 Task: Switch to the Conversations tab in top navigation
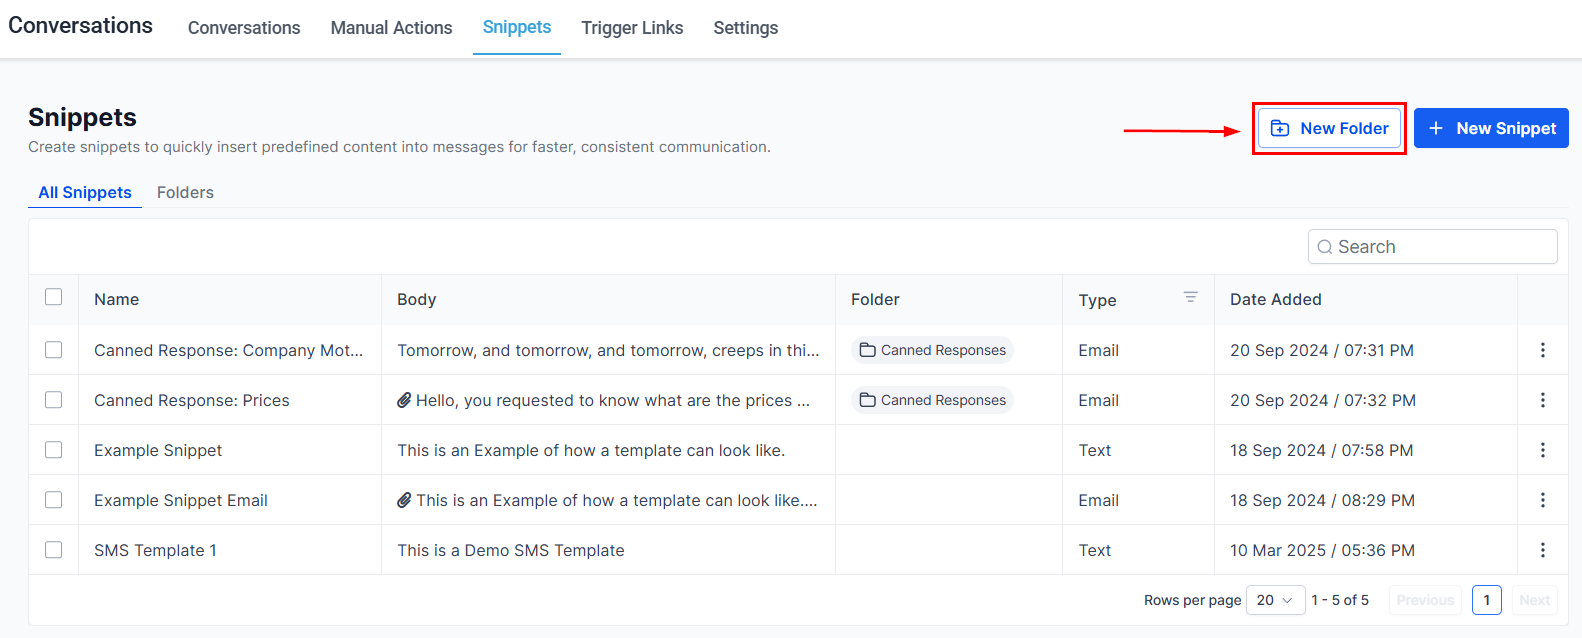pyautogui.click(x=244, y=28)
